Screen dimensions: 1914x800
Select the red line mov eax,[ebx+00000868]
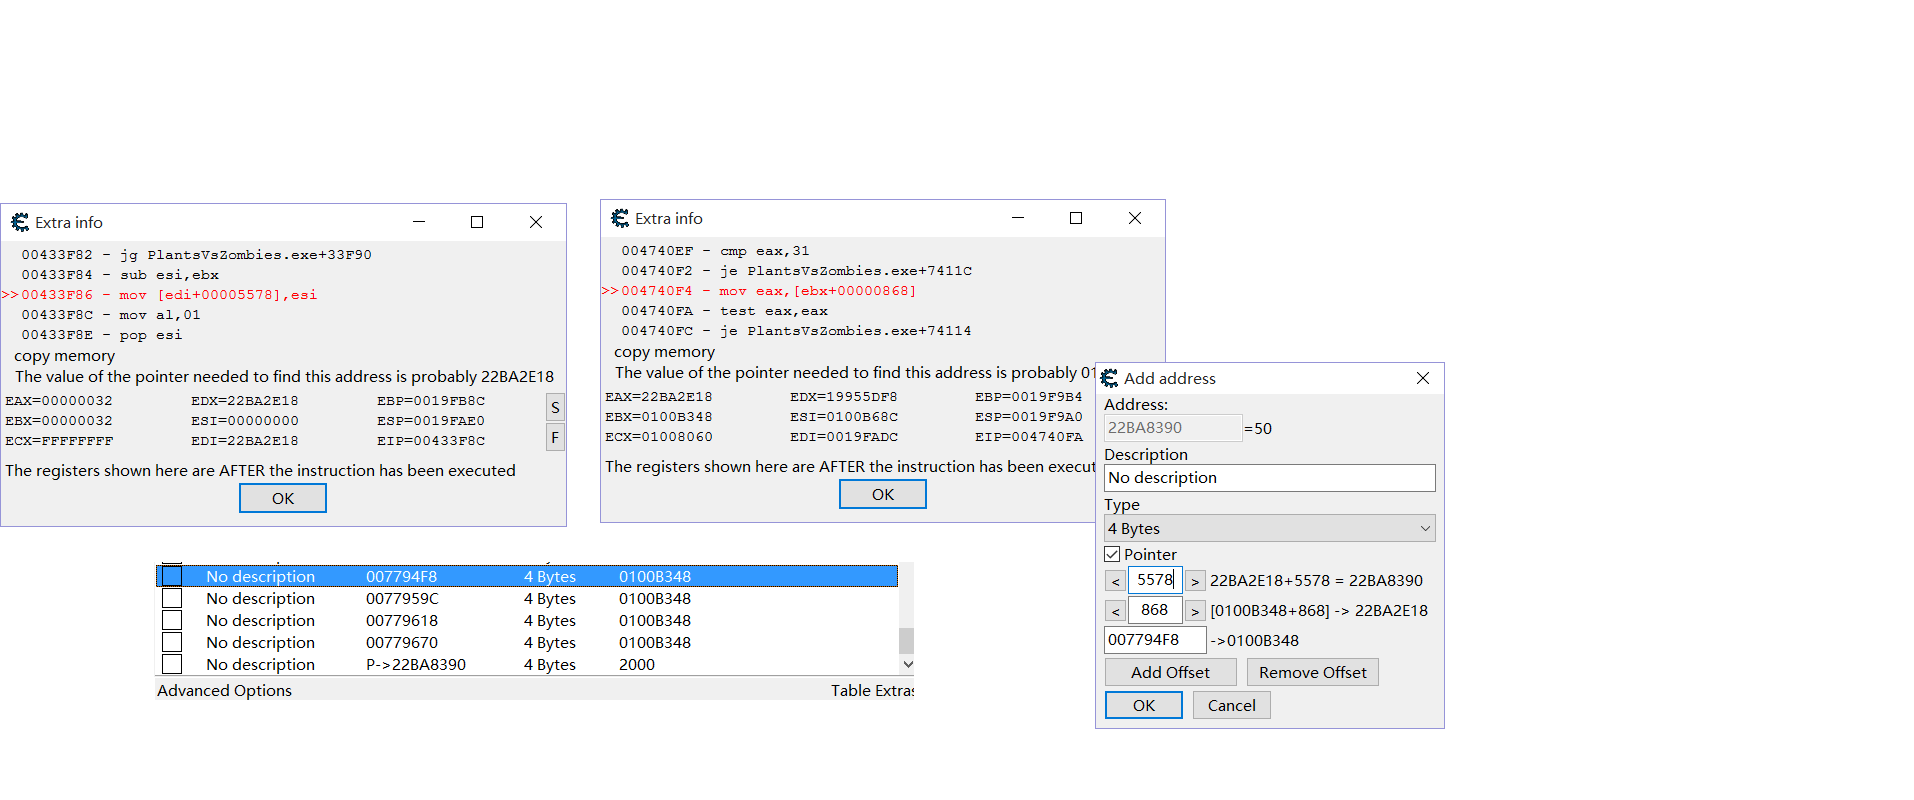pyautogui.click(x=759, y=291)
